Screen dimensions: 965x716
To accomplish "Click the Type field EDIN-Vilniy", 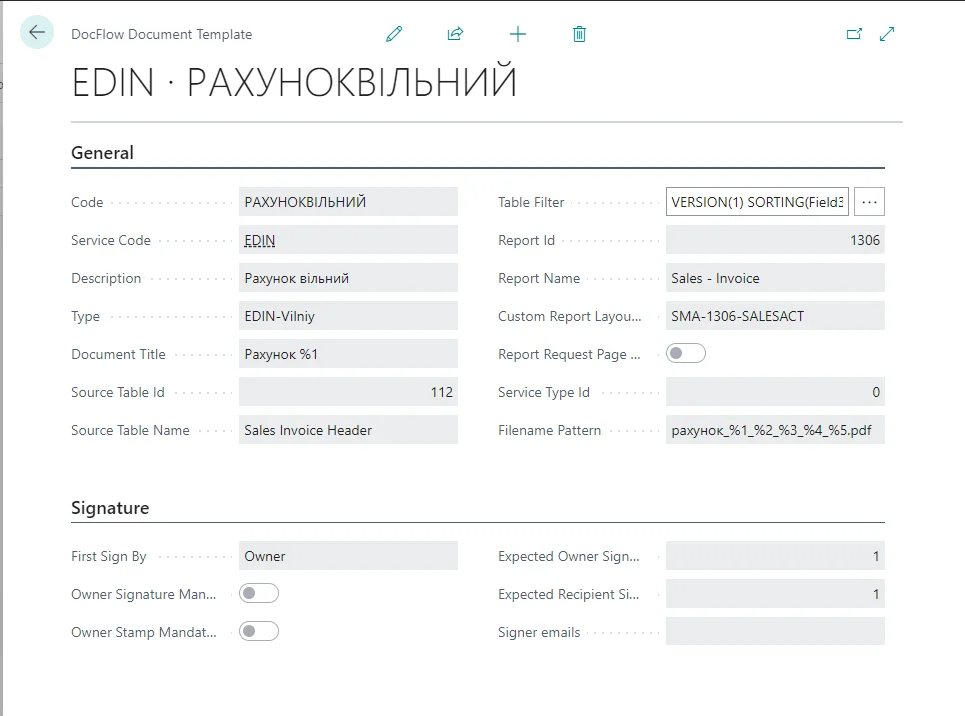I will coord(347,316).
